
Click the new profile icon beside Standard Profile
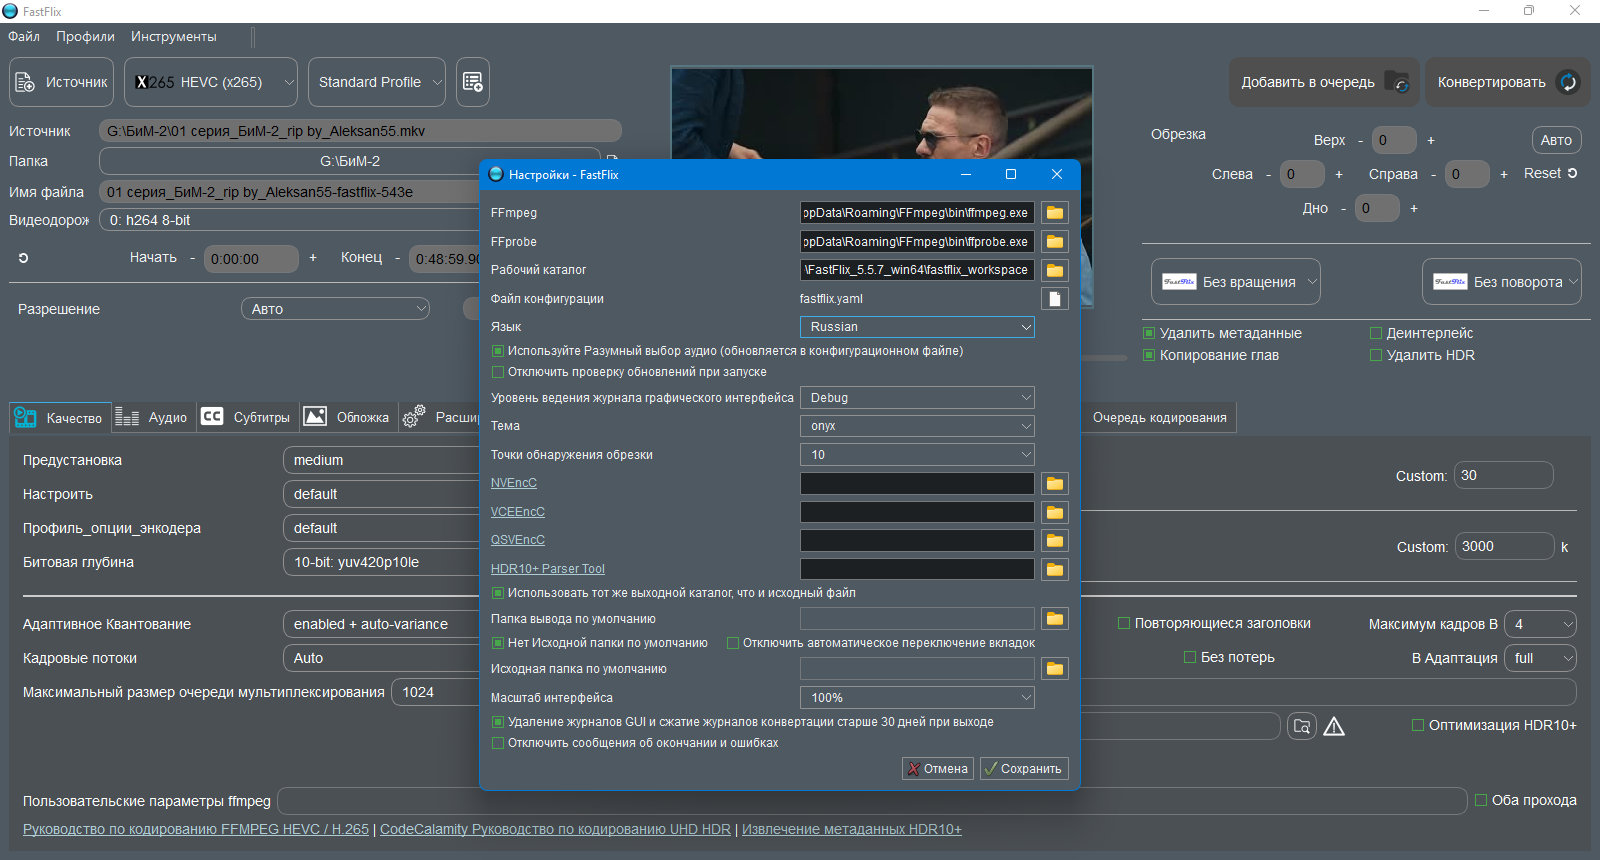click(473, 82)
